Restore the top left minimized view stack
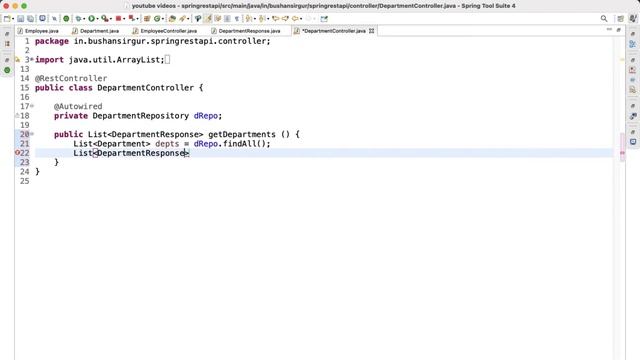The height and width of the screenshot is (360, 640). click(x=7, y=34)
